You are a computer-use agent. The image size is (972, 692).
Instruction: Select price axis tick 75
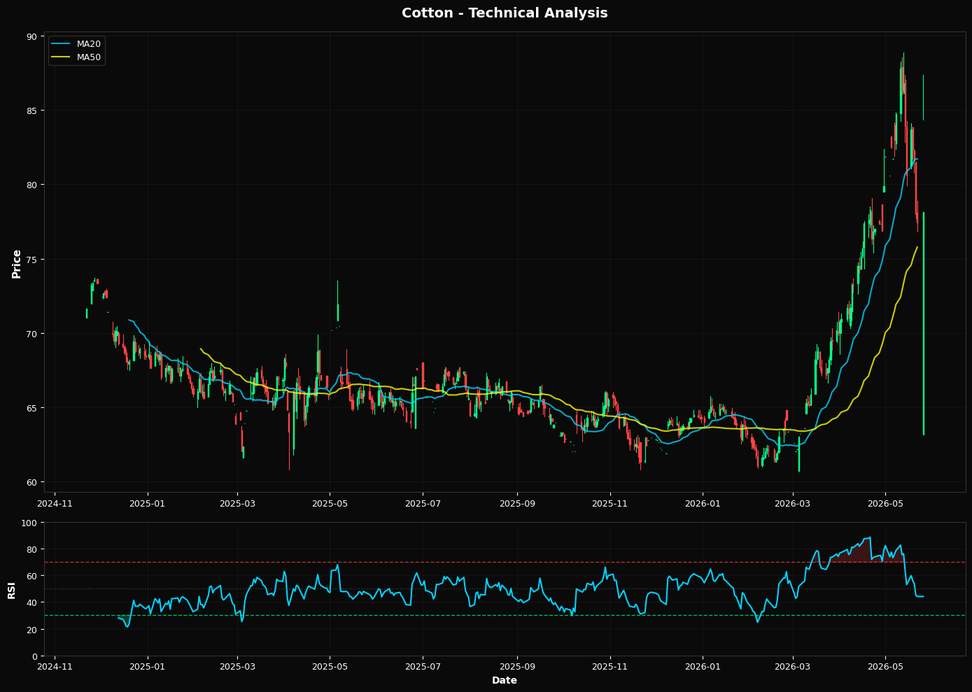[31, 259]
